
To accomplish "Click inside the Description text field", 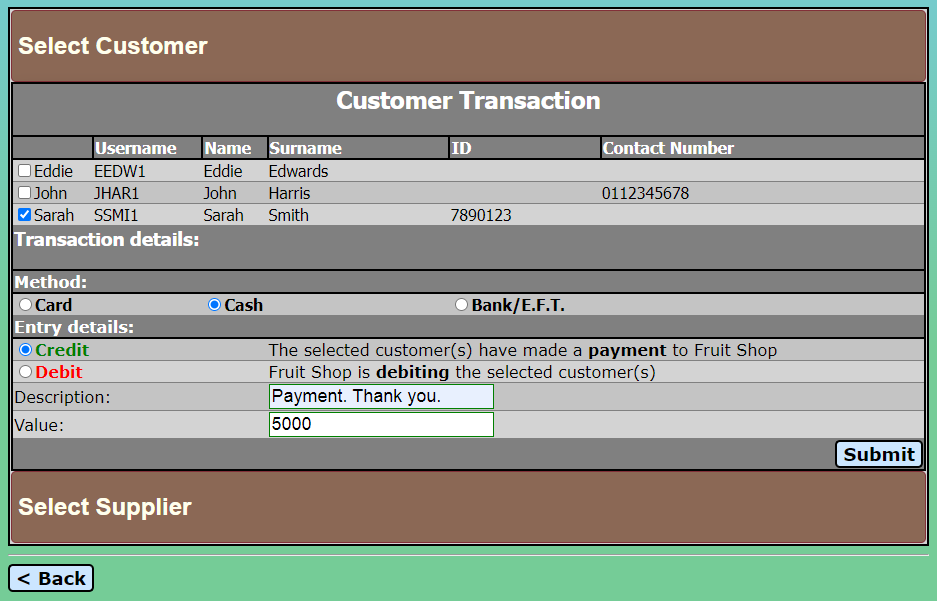I will [x=380, y=396].
